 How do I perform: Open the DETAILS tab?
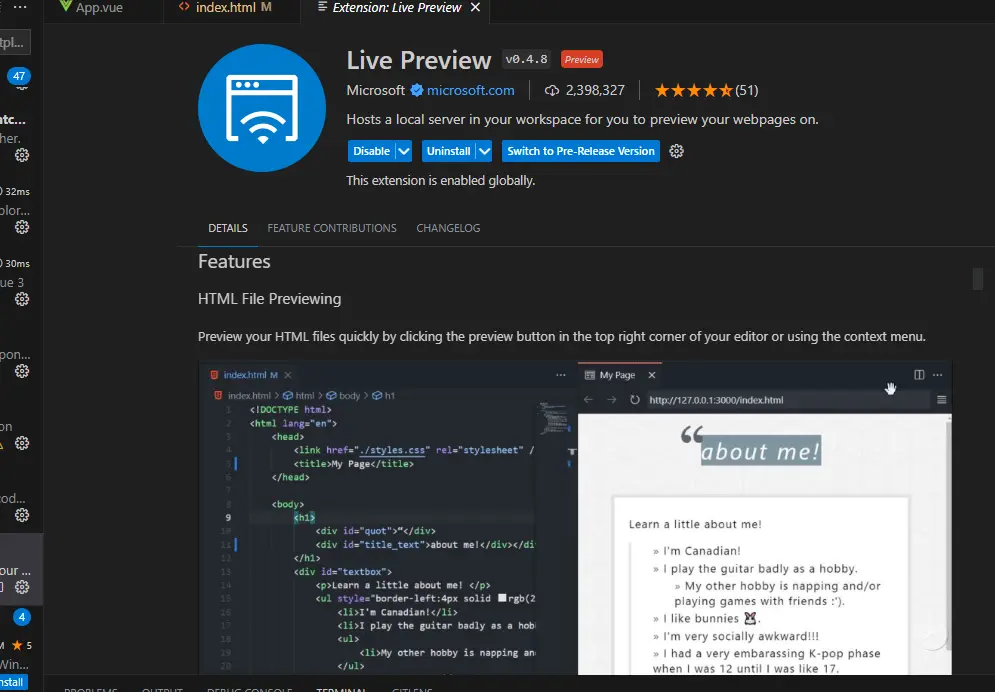228,228
